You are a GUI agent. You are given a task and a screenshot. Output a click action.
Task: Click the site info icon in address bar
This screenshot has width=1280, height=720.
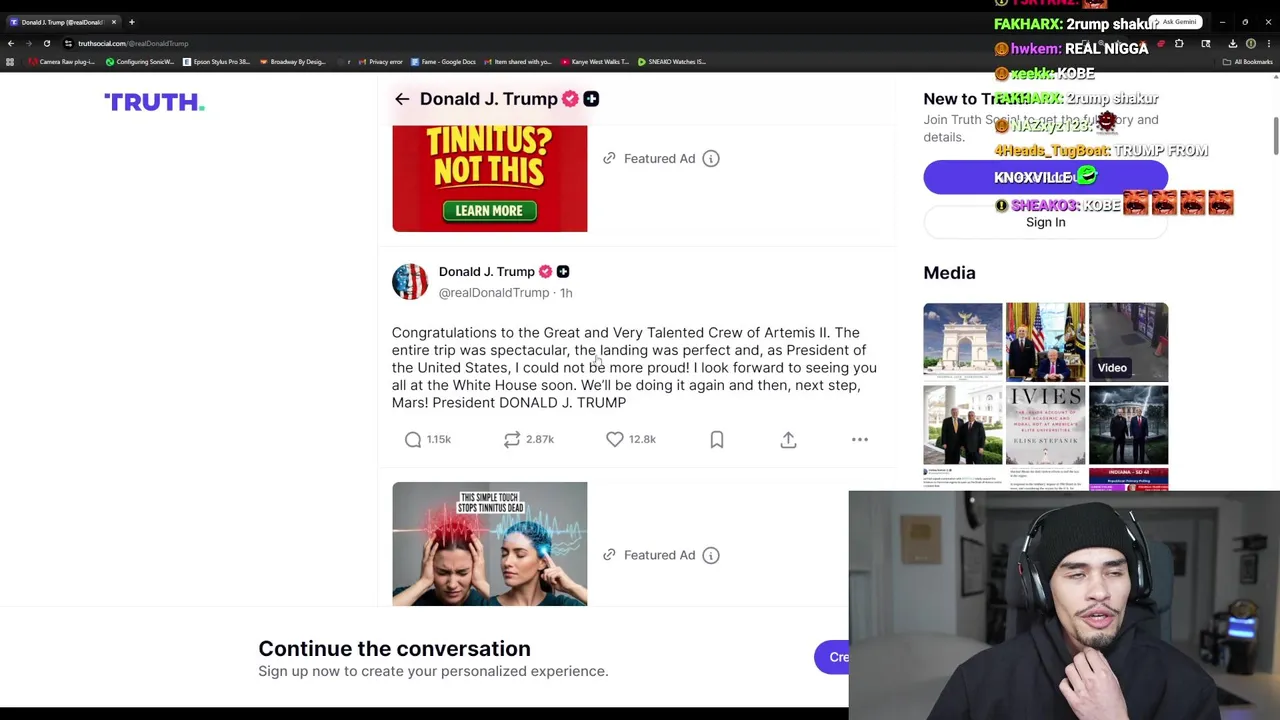68,43
